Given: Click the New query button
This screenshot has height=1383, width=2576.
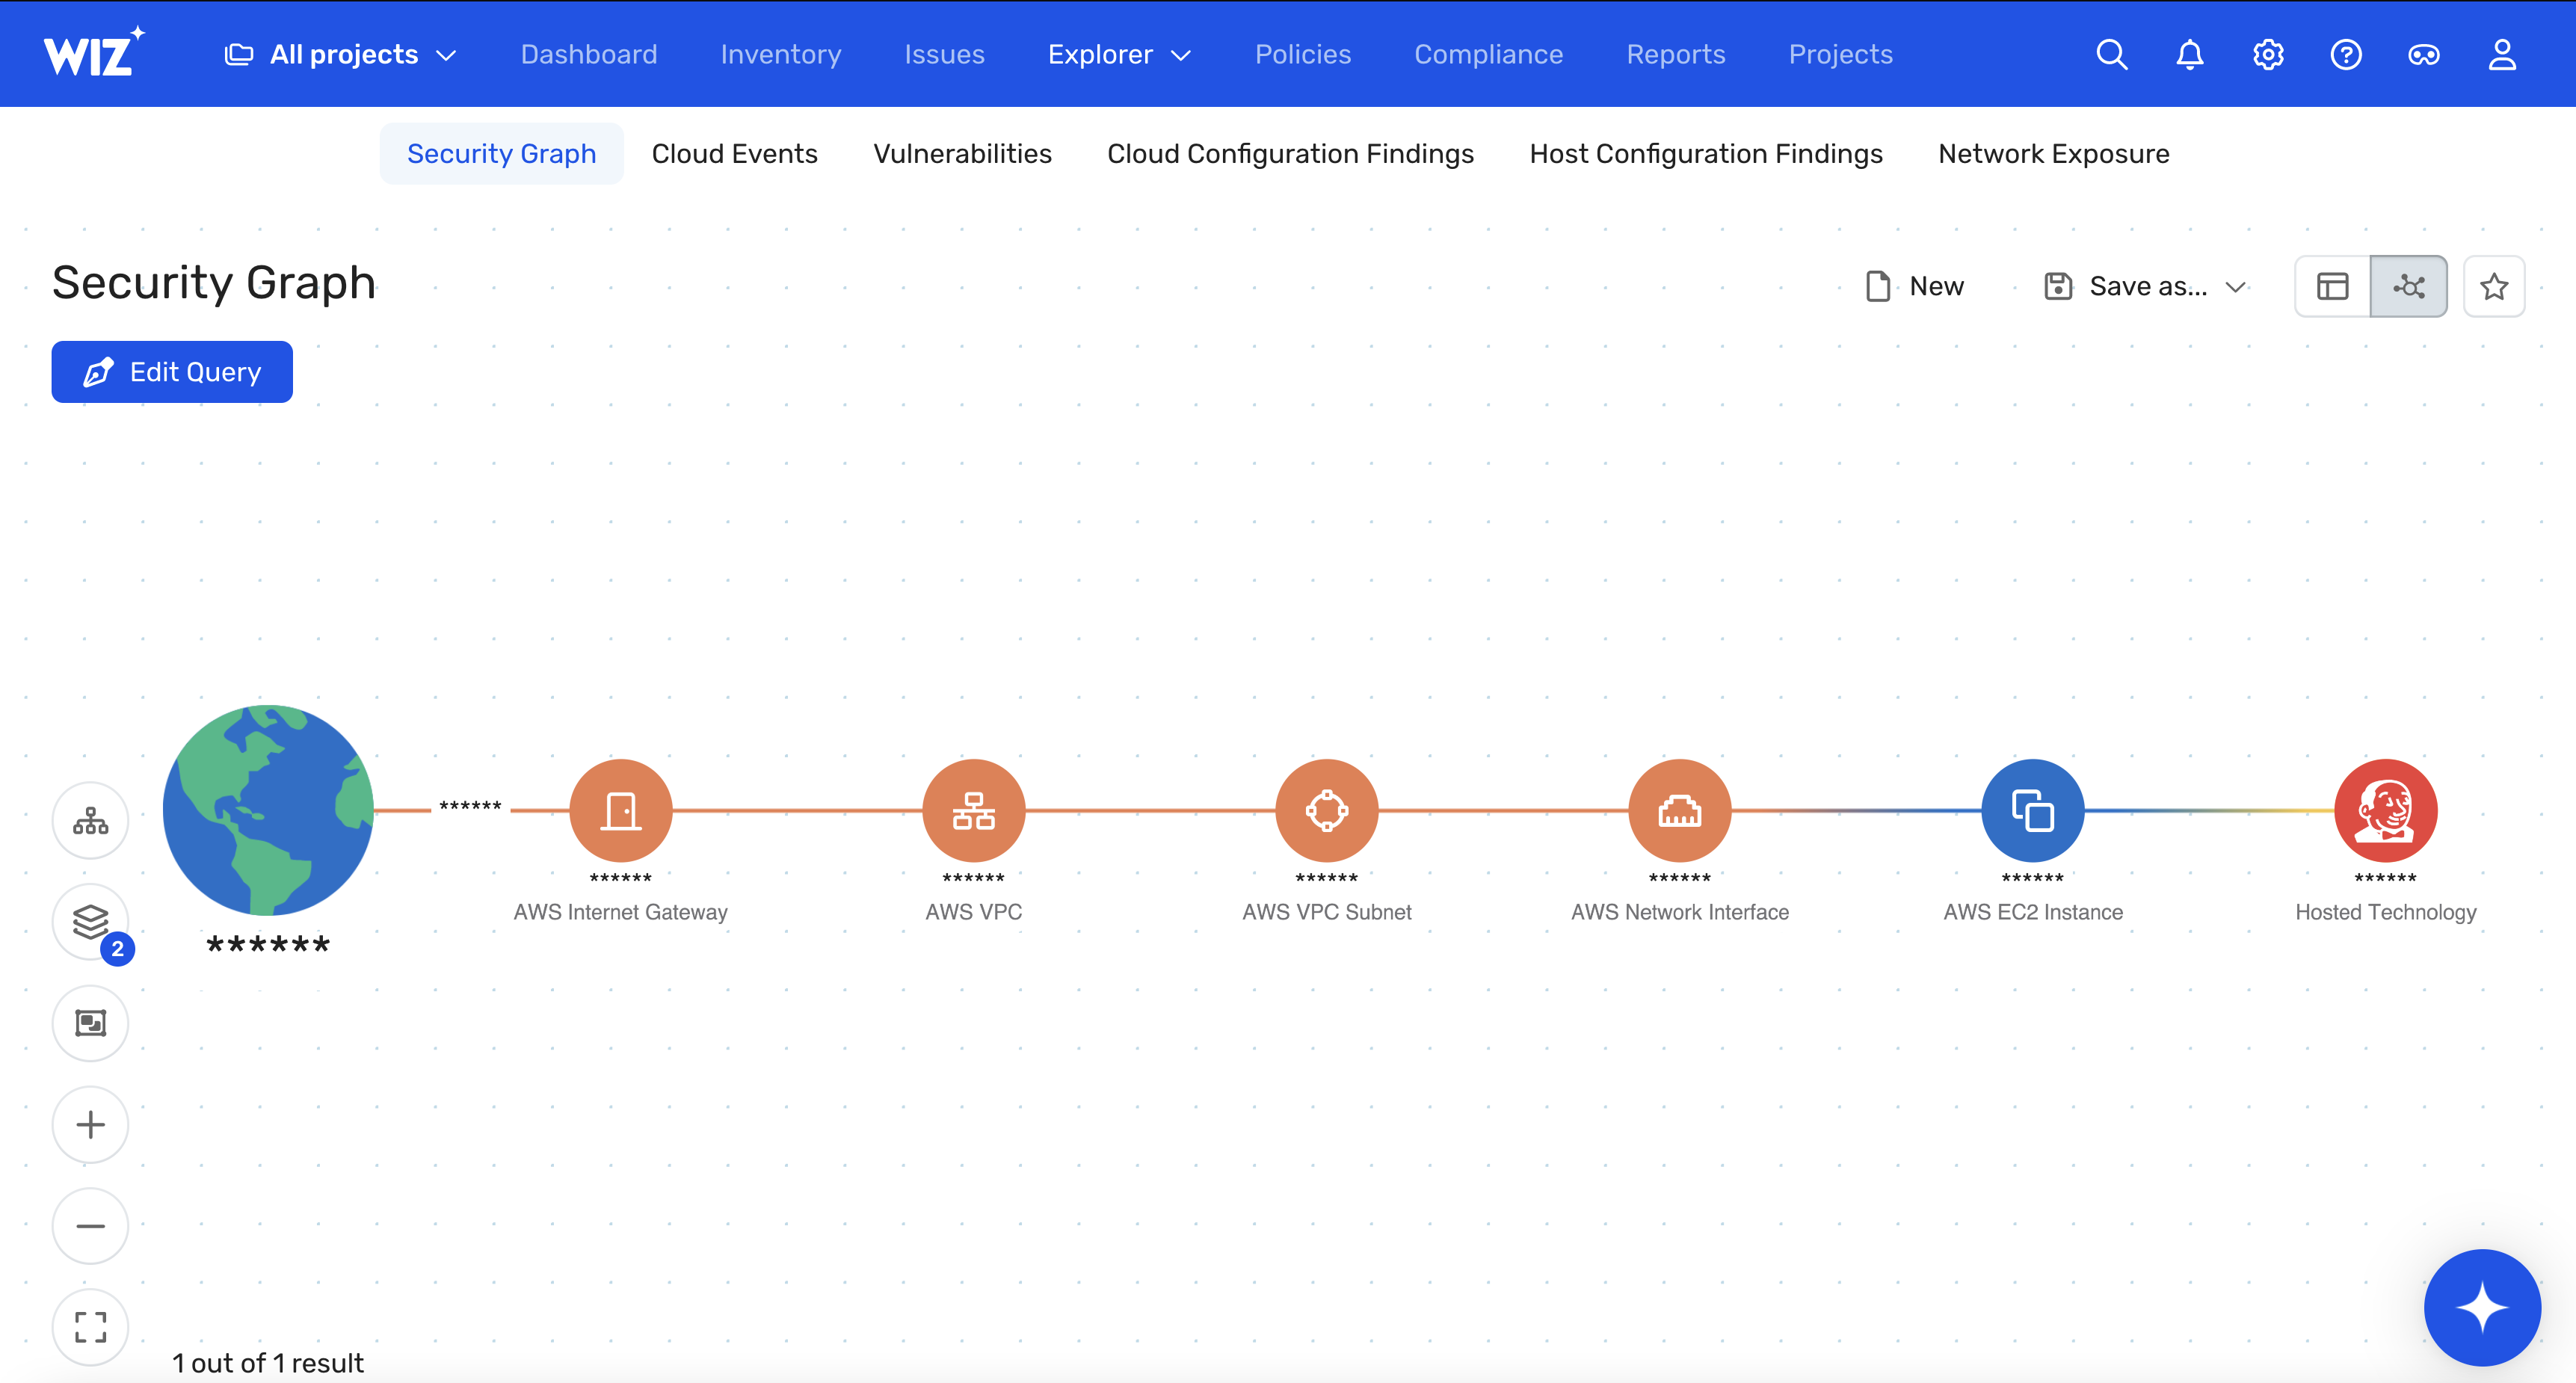Looking at the screenshot, I should click(1914, 286).
